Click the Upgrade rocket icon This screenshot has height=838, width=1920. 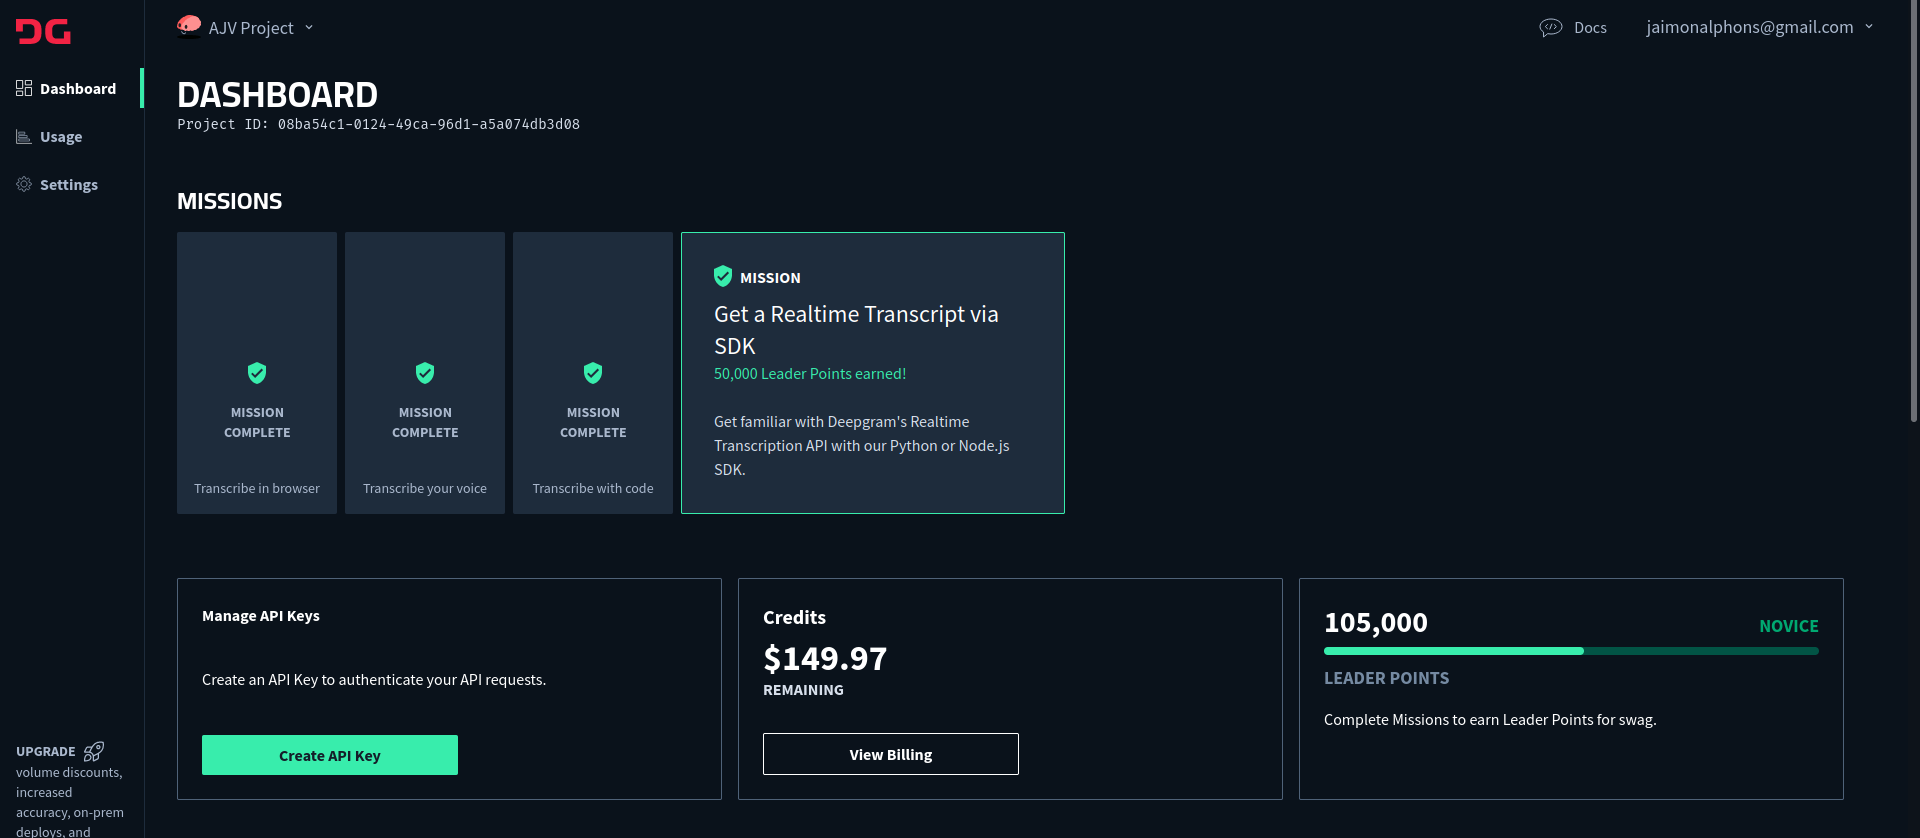94,751
